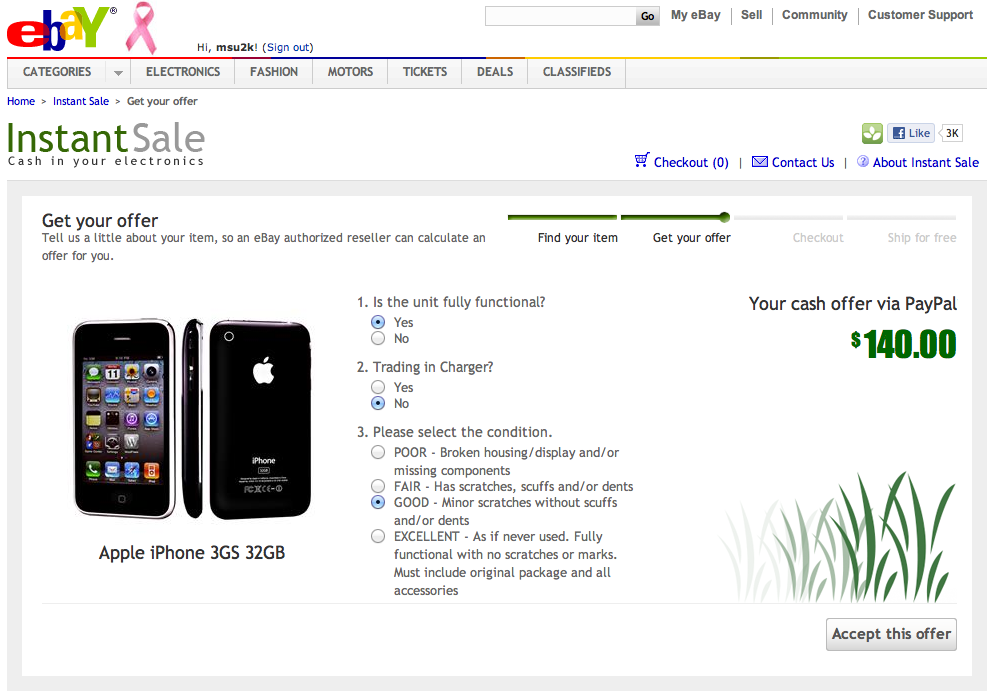This screenshot has height=700, width=997.
Task: Click the Instant Sale logo
Action: pyautogui.click(x=106, y=144)
